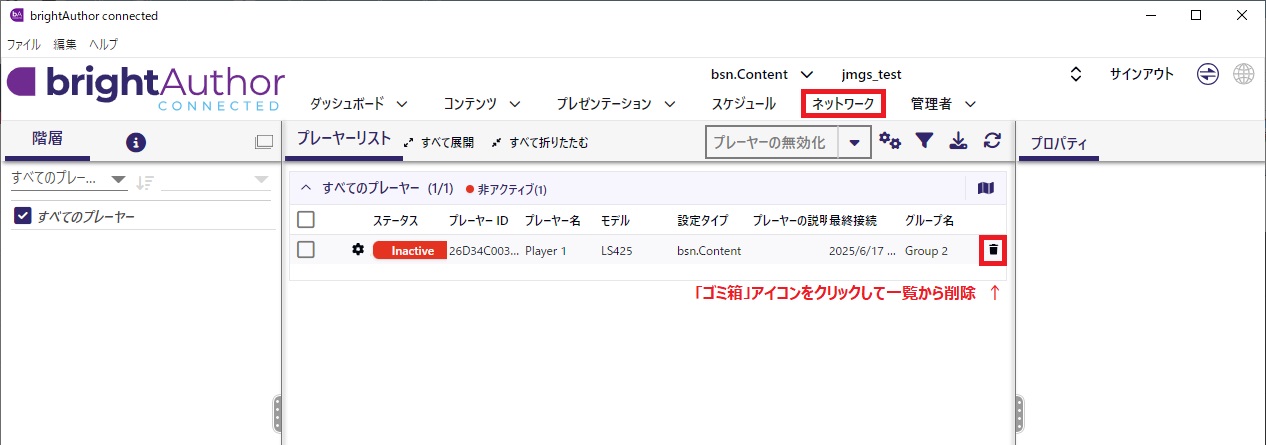The image size is (1266, 445).
Task: Open the ダッシュボード menu
Action: coord(359,103)
